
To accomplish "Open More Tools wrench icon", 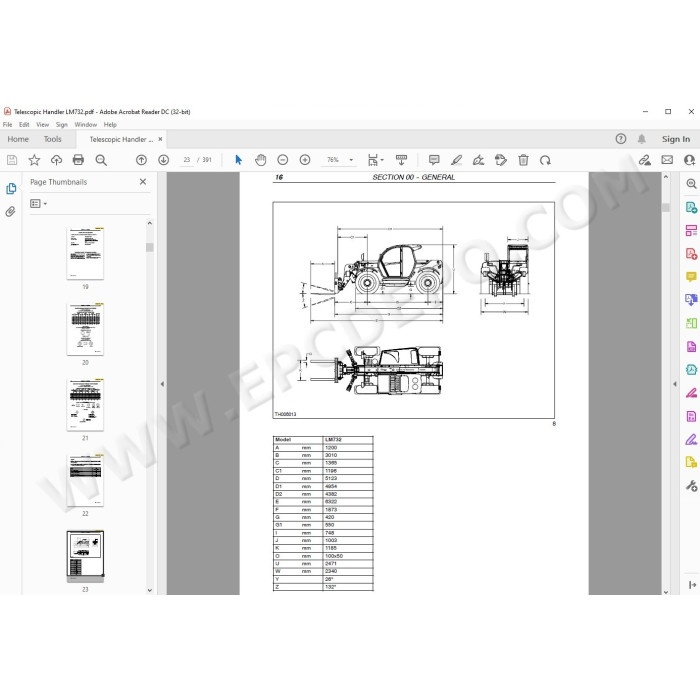I will pos(691,486).
